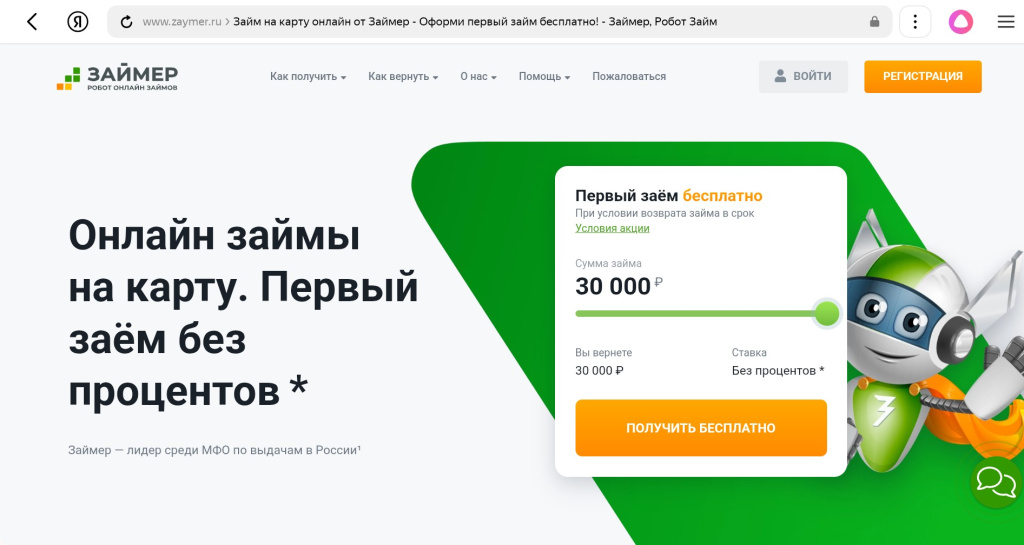
Task: Expand the "Как вернуть" dropdown
Action: 403,77
